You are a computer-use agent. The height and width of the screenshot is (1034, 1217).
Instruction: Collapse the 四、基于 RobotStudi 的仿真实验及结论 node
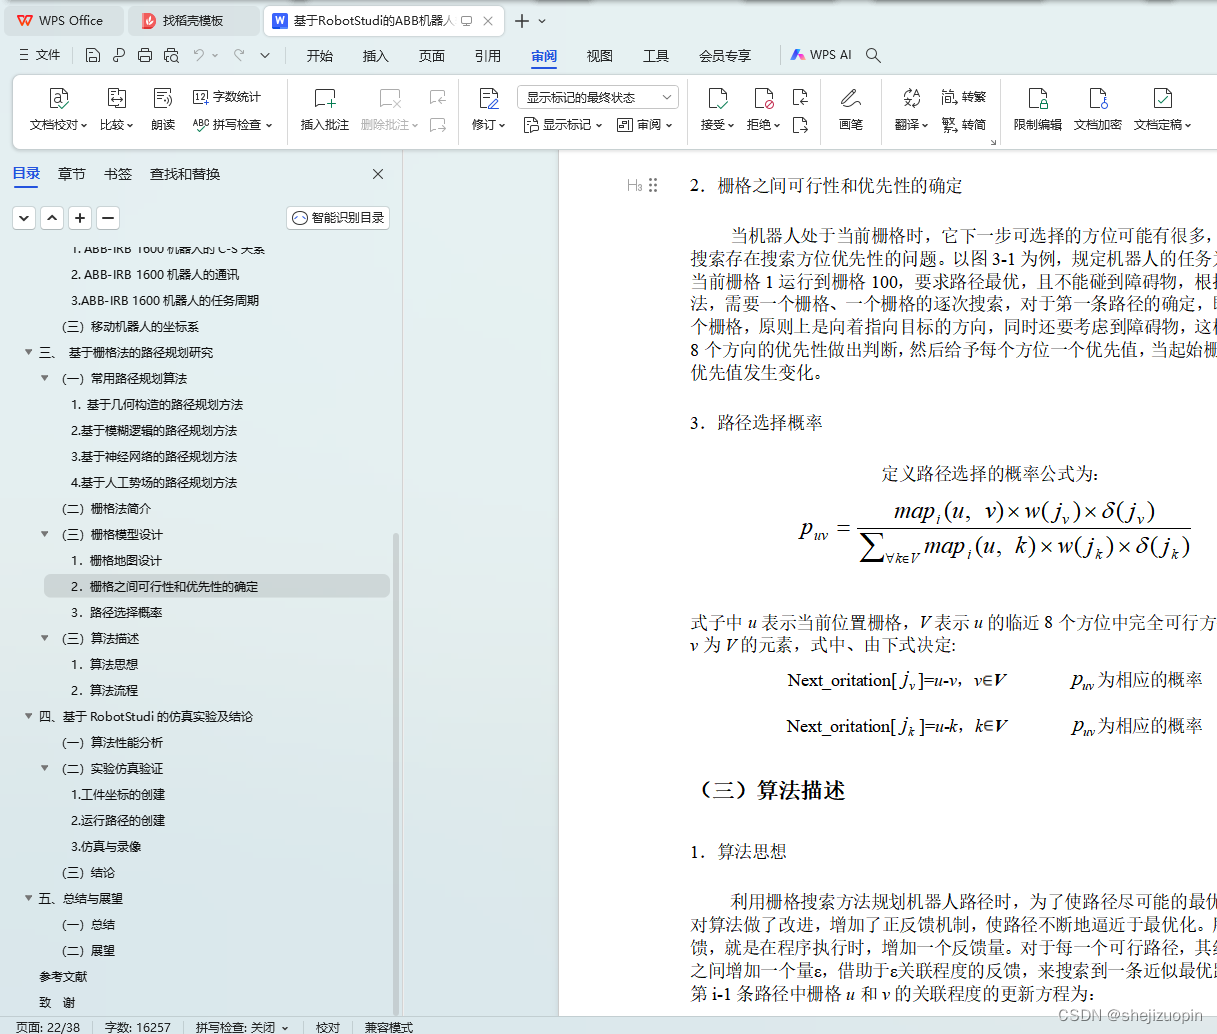click(29, 716)
